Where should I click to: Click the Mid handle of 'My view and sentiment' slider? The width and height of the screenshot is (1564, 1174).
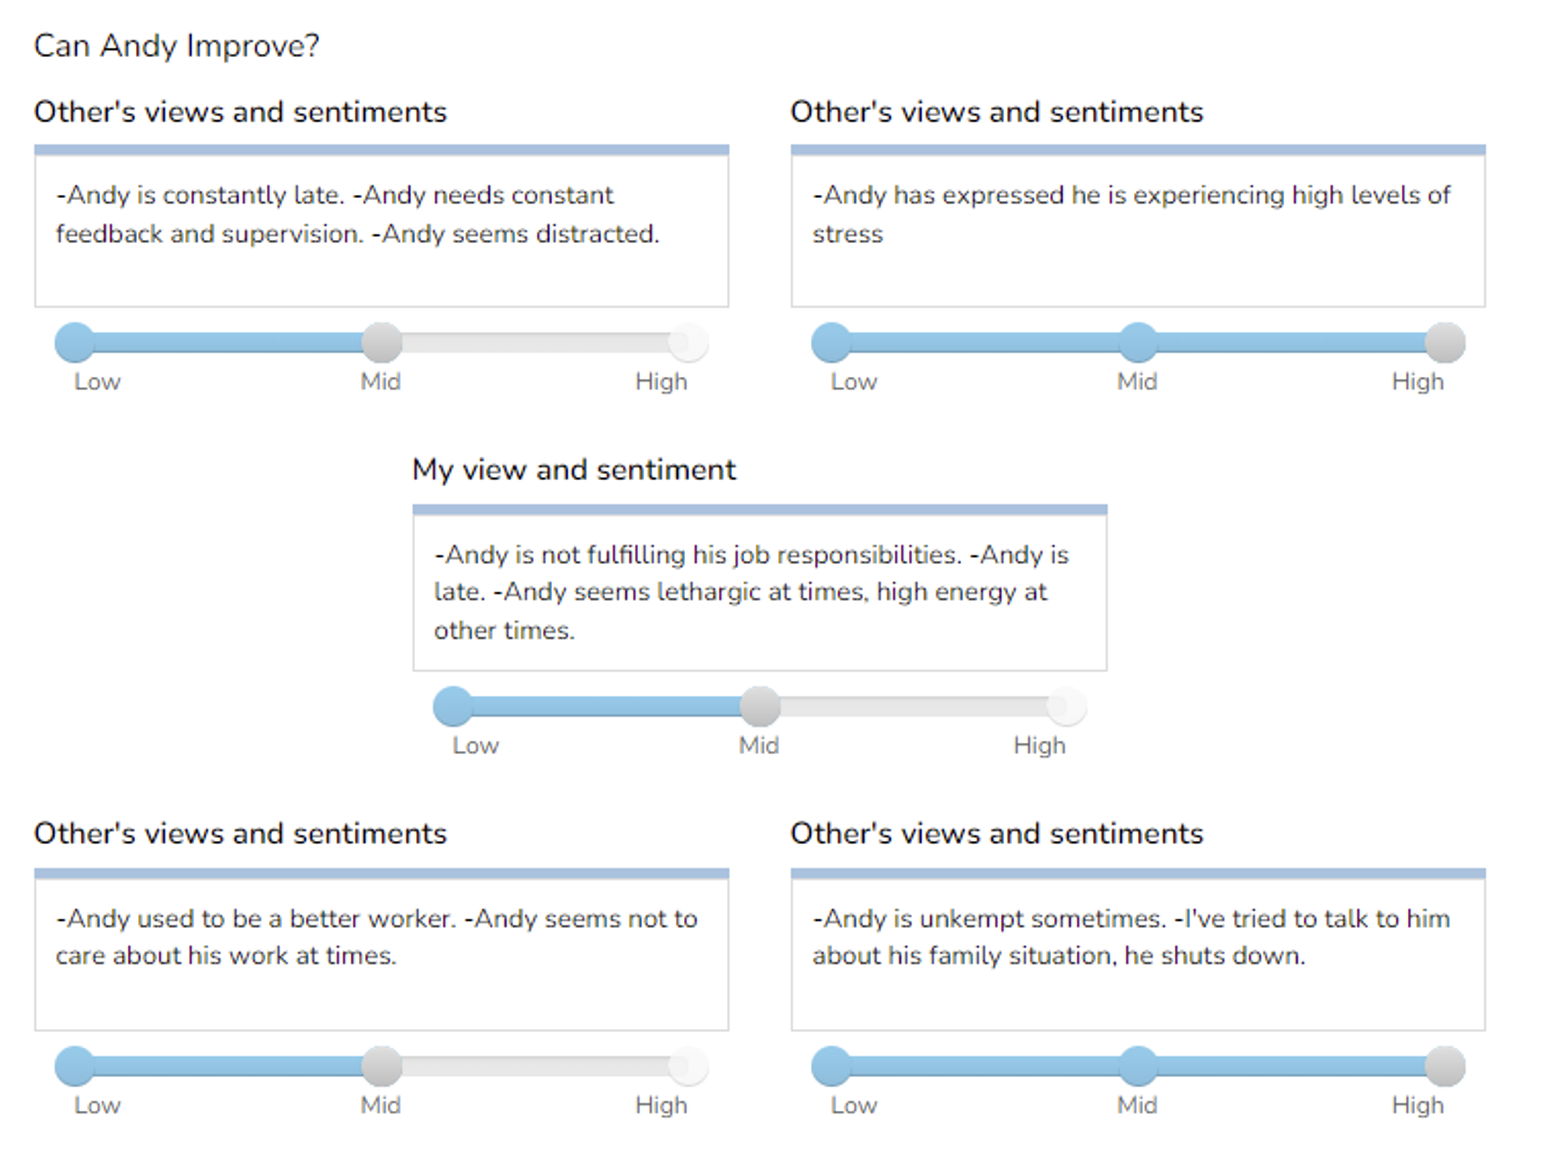pos(759,707)
